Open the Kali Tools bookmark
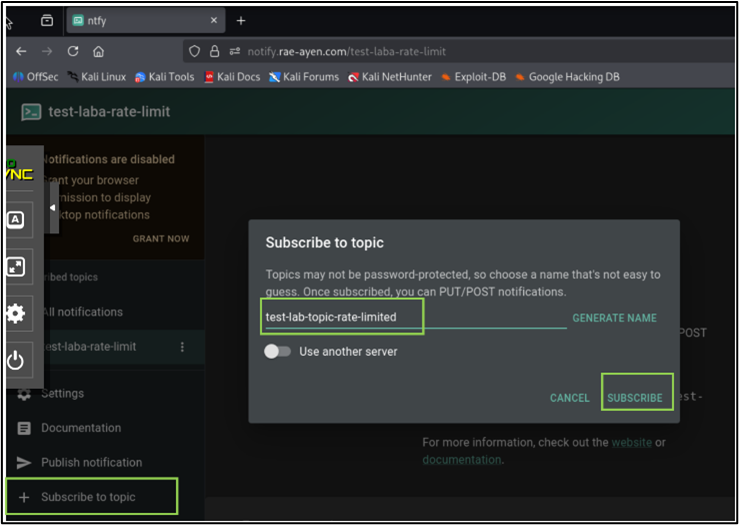Image resolution: width=739 pixels, height=525 pixels. point(164,77)
